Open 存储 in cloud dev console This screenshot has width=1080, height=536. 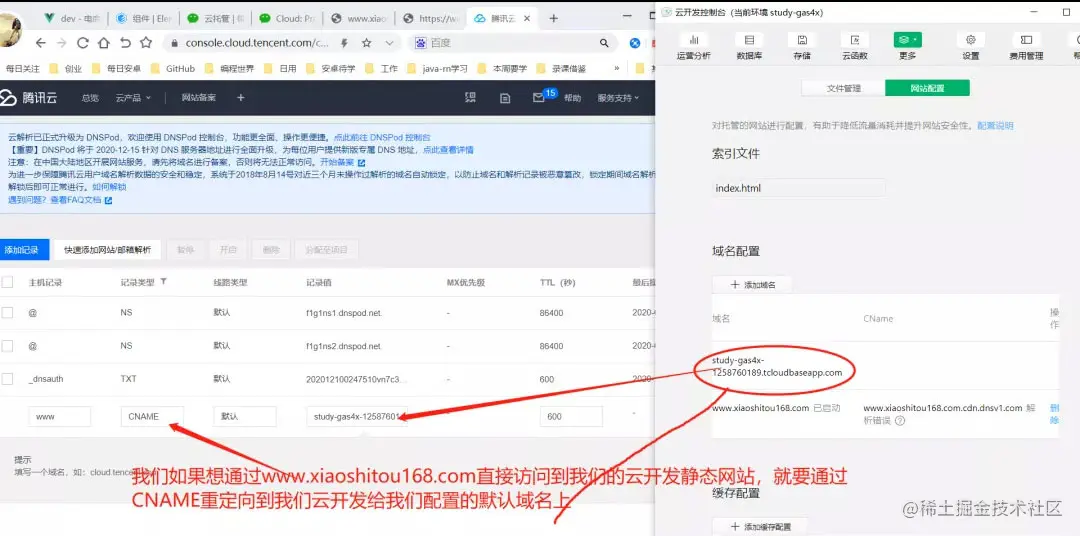[x=802, y=47]
